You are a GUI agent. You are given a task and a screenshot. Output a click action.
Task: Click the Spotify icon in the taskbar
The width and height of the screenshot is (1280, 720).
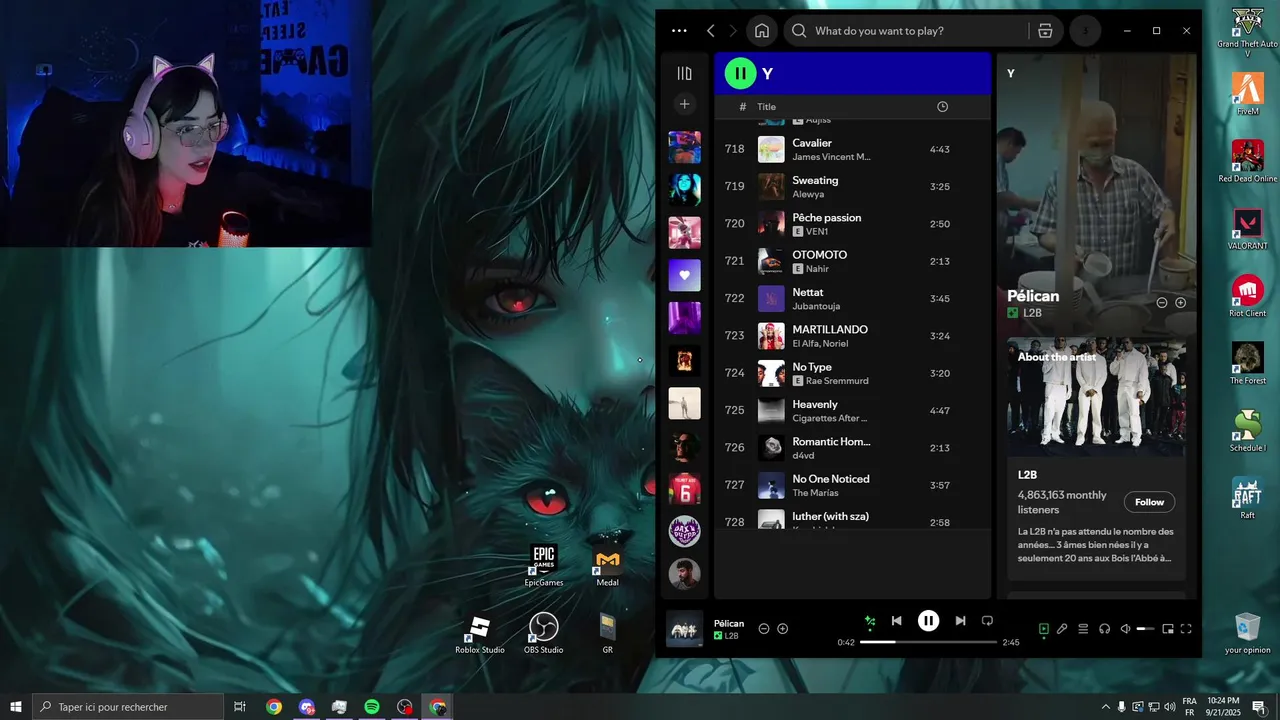click(x=371, y=707)
